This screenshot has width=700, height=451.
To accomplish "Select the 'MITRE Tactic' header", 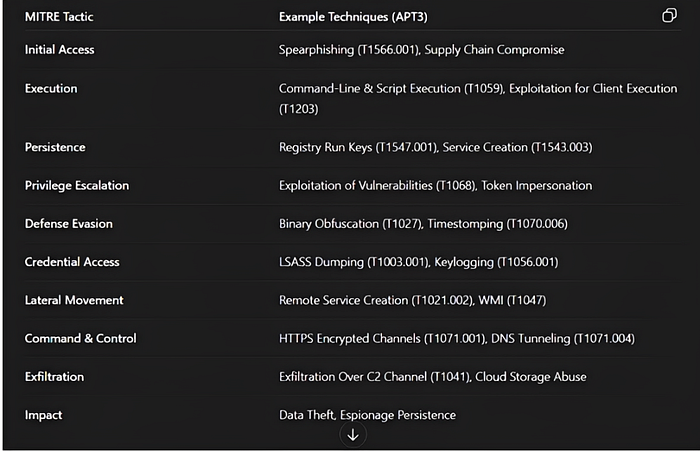I will (59, 17).
